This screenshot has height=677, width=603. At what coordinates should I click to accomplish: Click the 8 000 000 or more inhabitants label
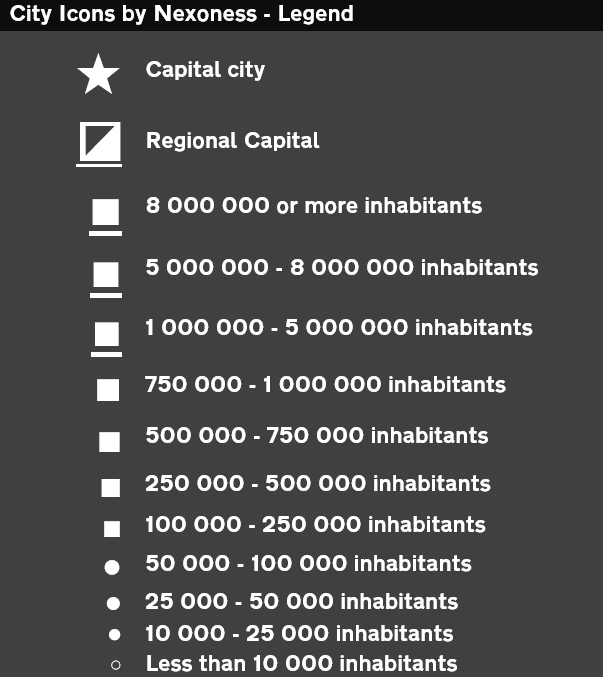tap(314, 205)
